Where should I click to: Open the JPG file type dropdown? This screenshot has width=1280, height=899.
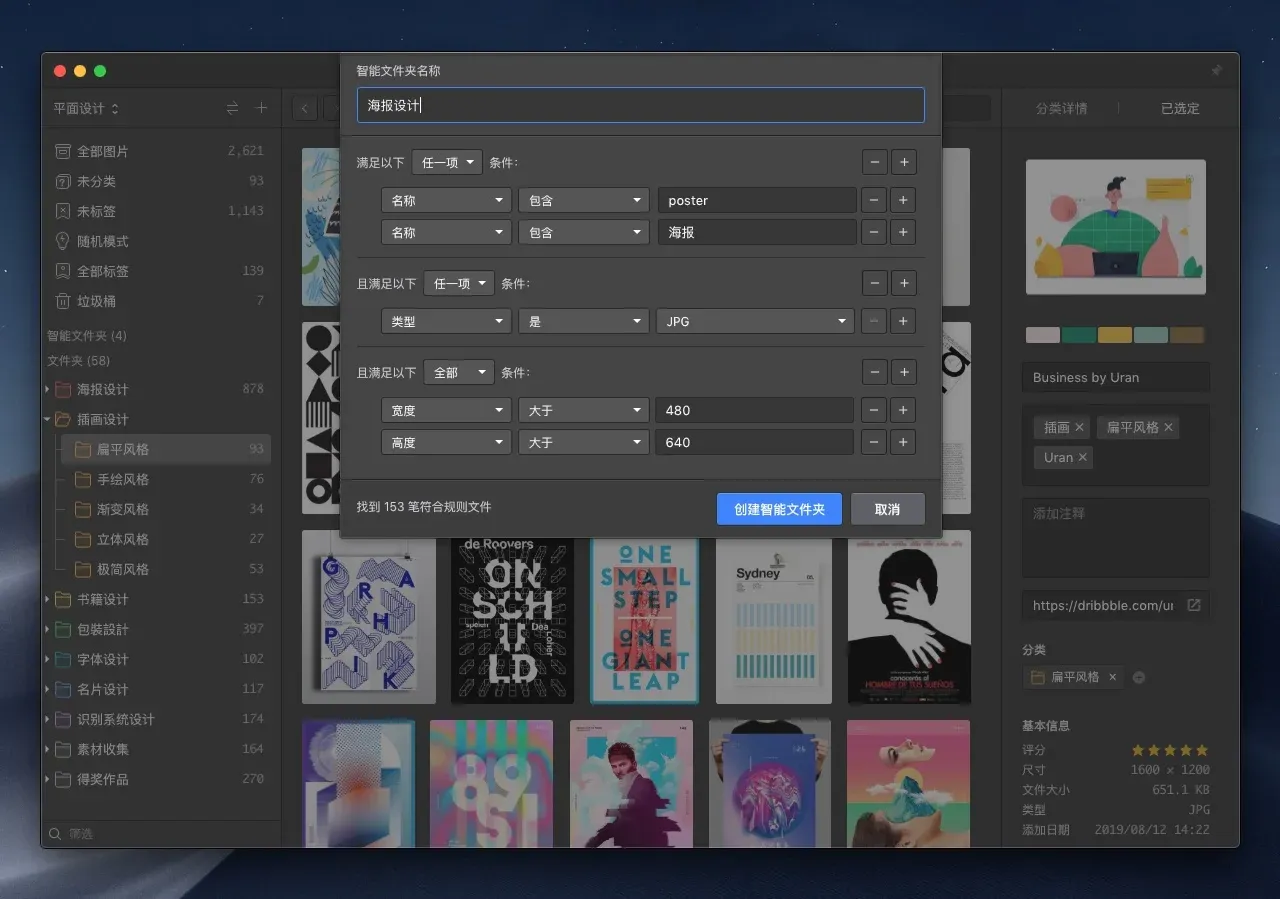[755, 322]
